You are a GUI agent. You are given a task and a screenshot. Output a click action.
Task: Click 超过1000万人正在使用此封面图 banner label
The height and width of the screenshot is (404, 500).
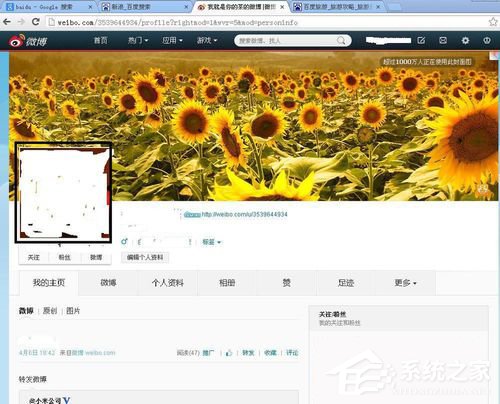(x=427, y=62)
